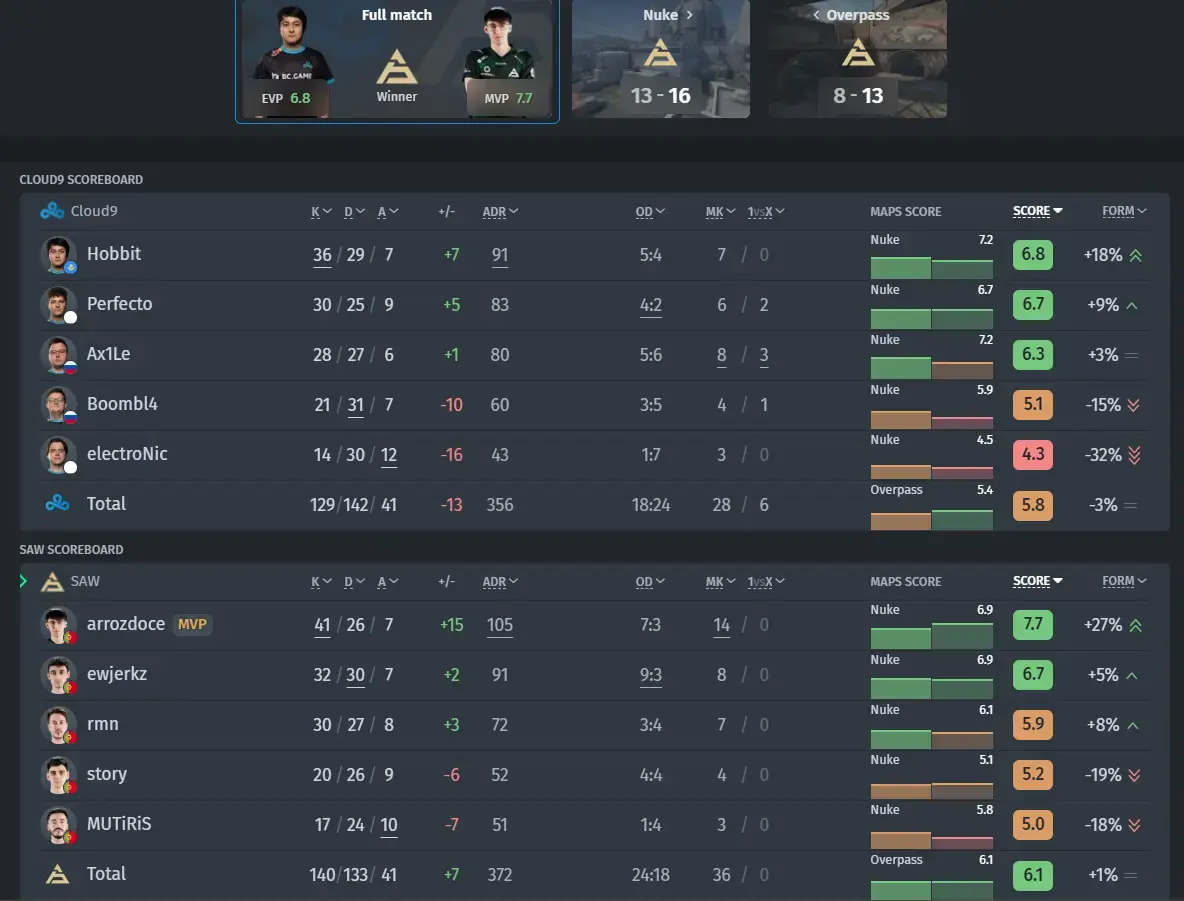Sort SAW scoreboard by FORM
The height and width of the screenshot is (901, 1184).
pyautogui.click(x=1124, y=581)
